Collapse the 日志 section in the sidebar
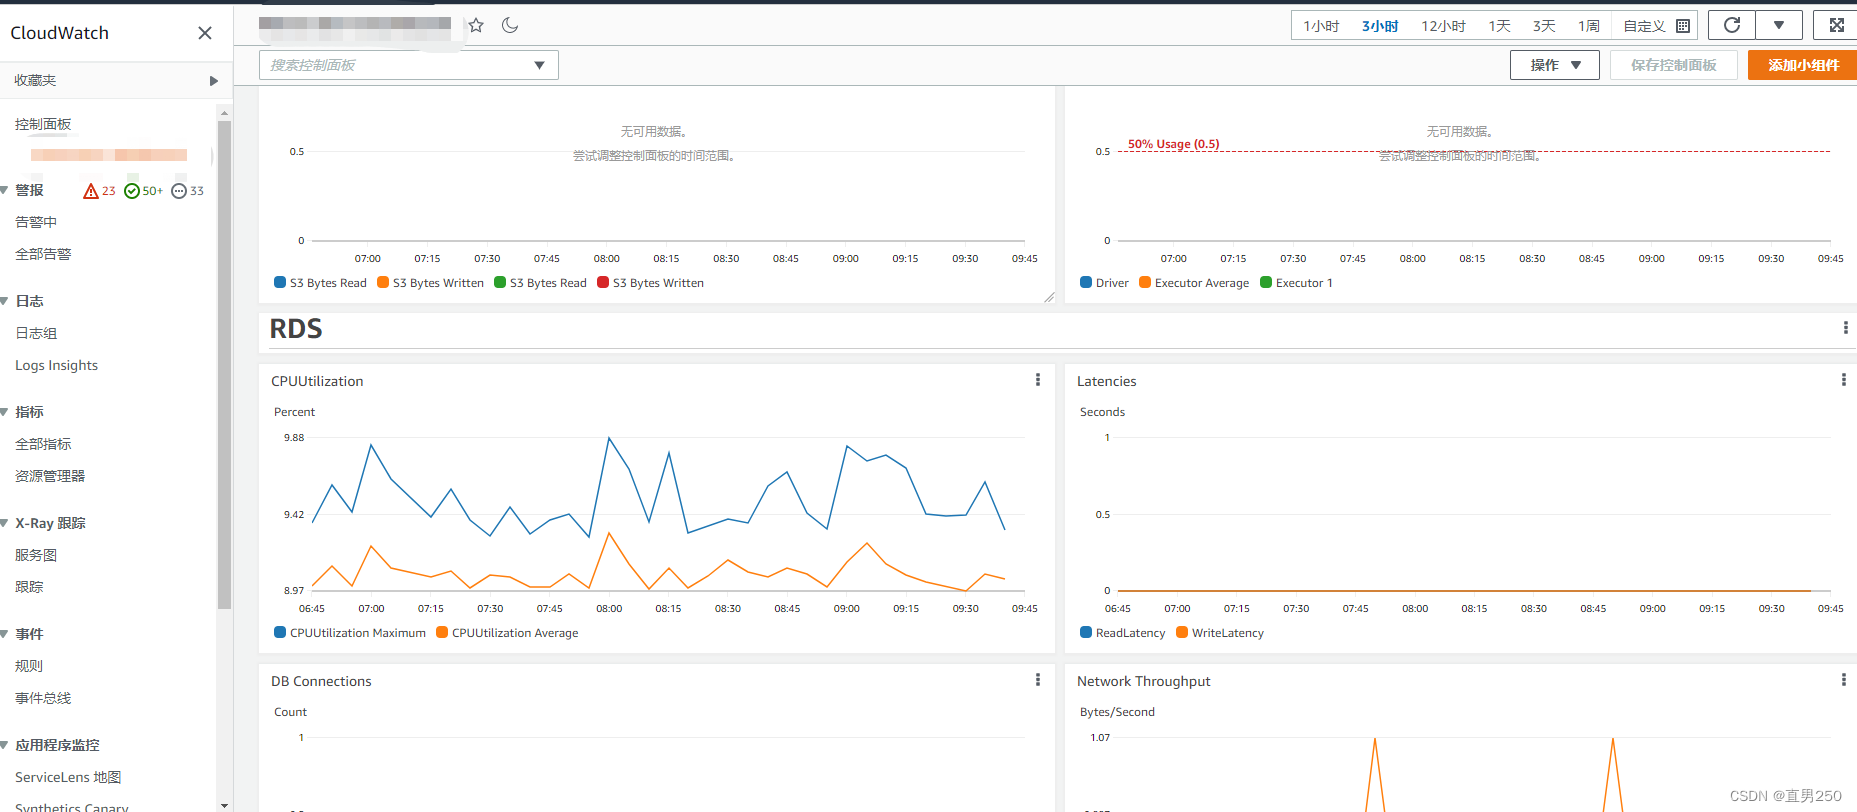1857x812 pixels. click(x=5, y=301)
